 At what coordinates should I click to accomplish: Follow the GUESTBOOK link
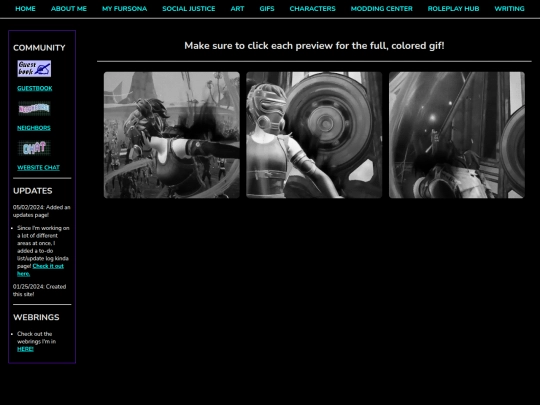[35, 89]
